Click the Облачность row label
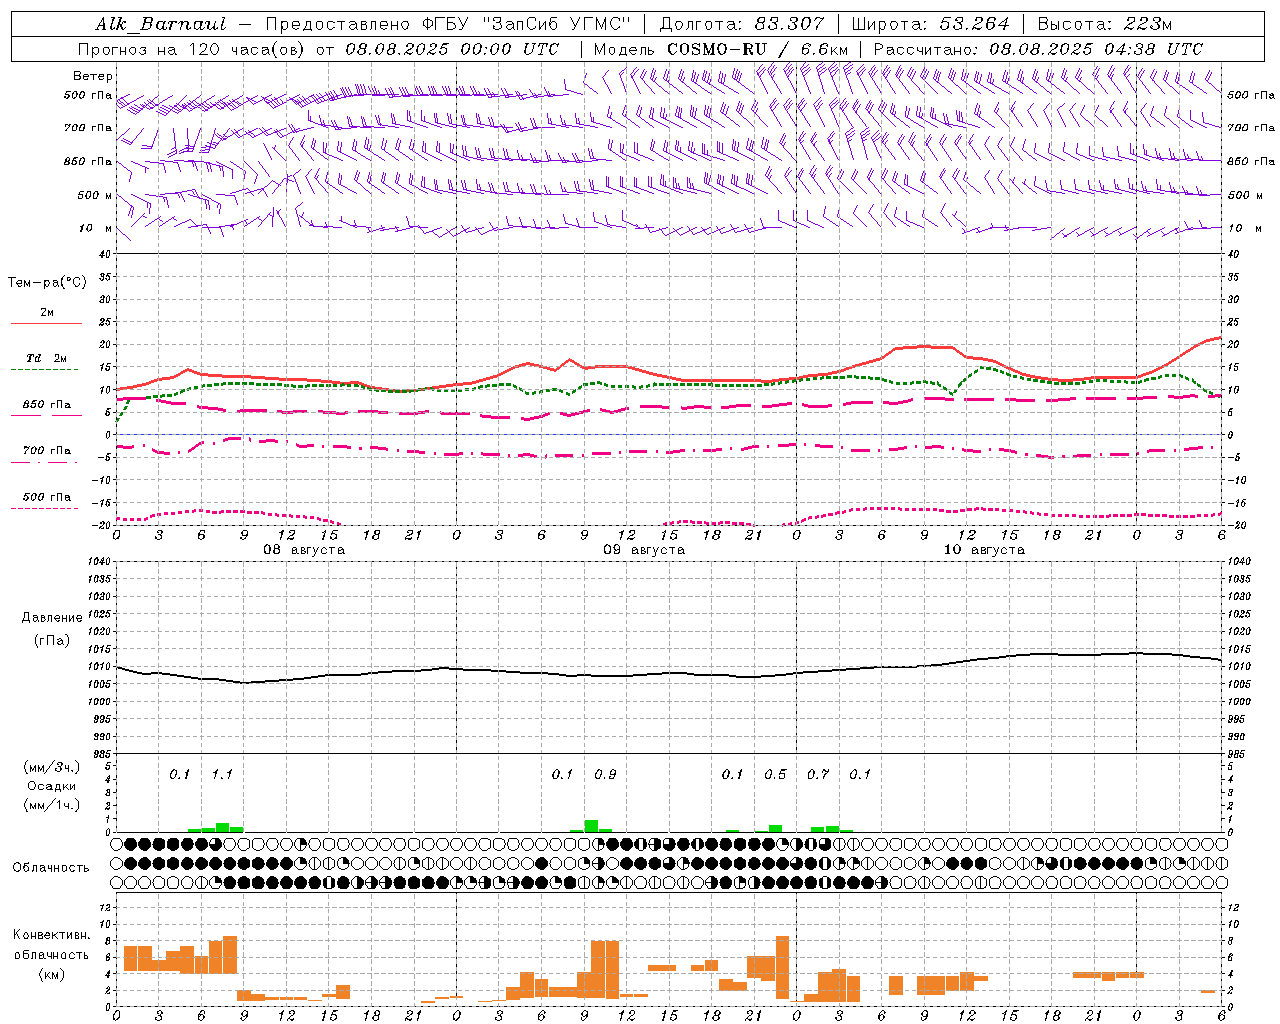 coord(51,868)
